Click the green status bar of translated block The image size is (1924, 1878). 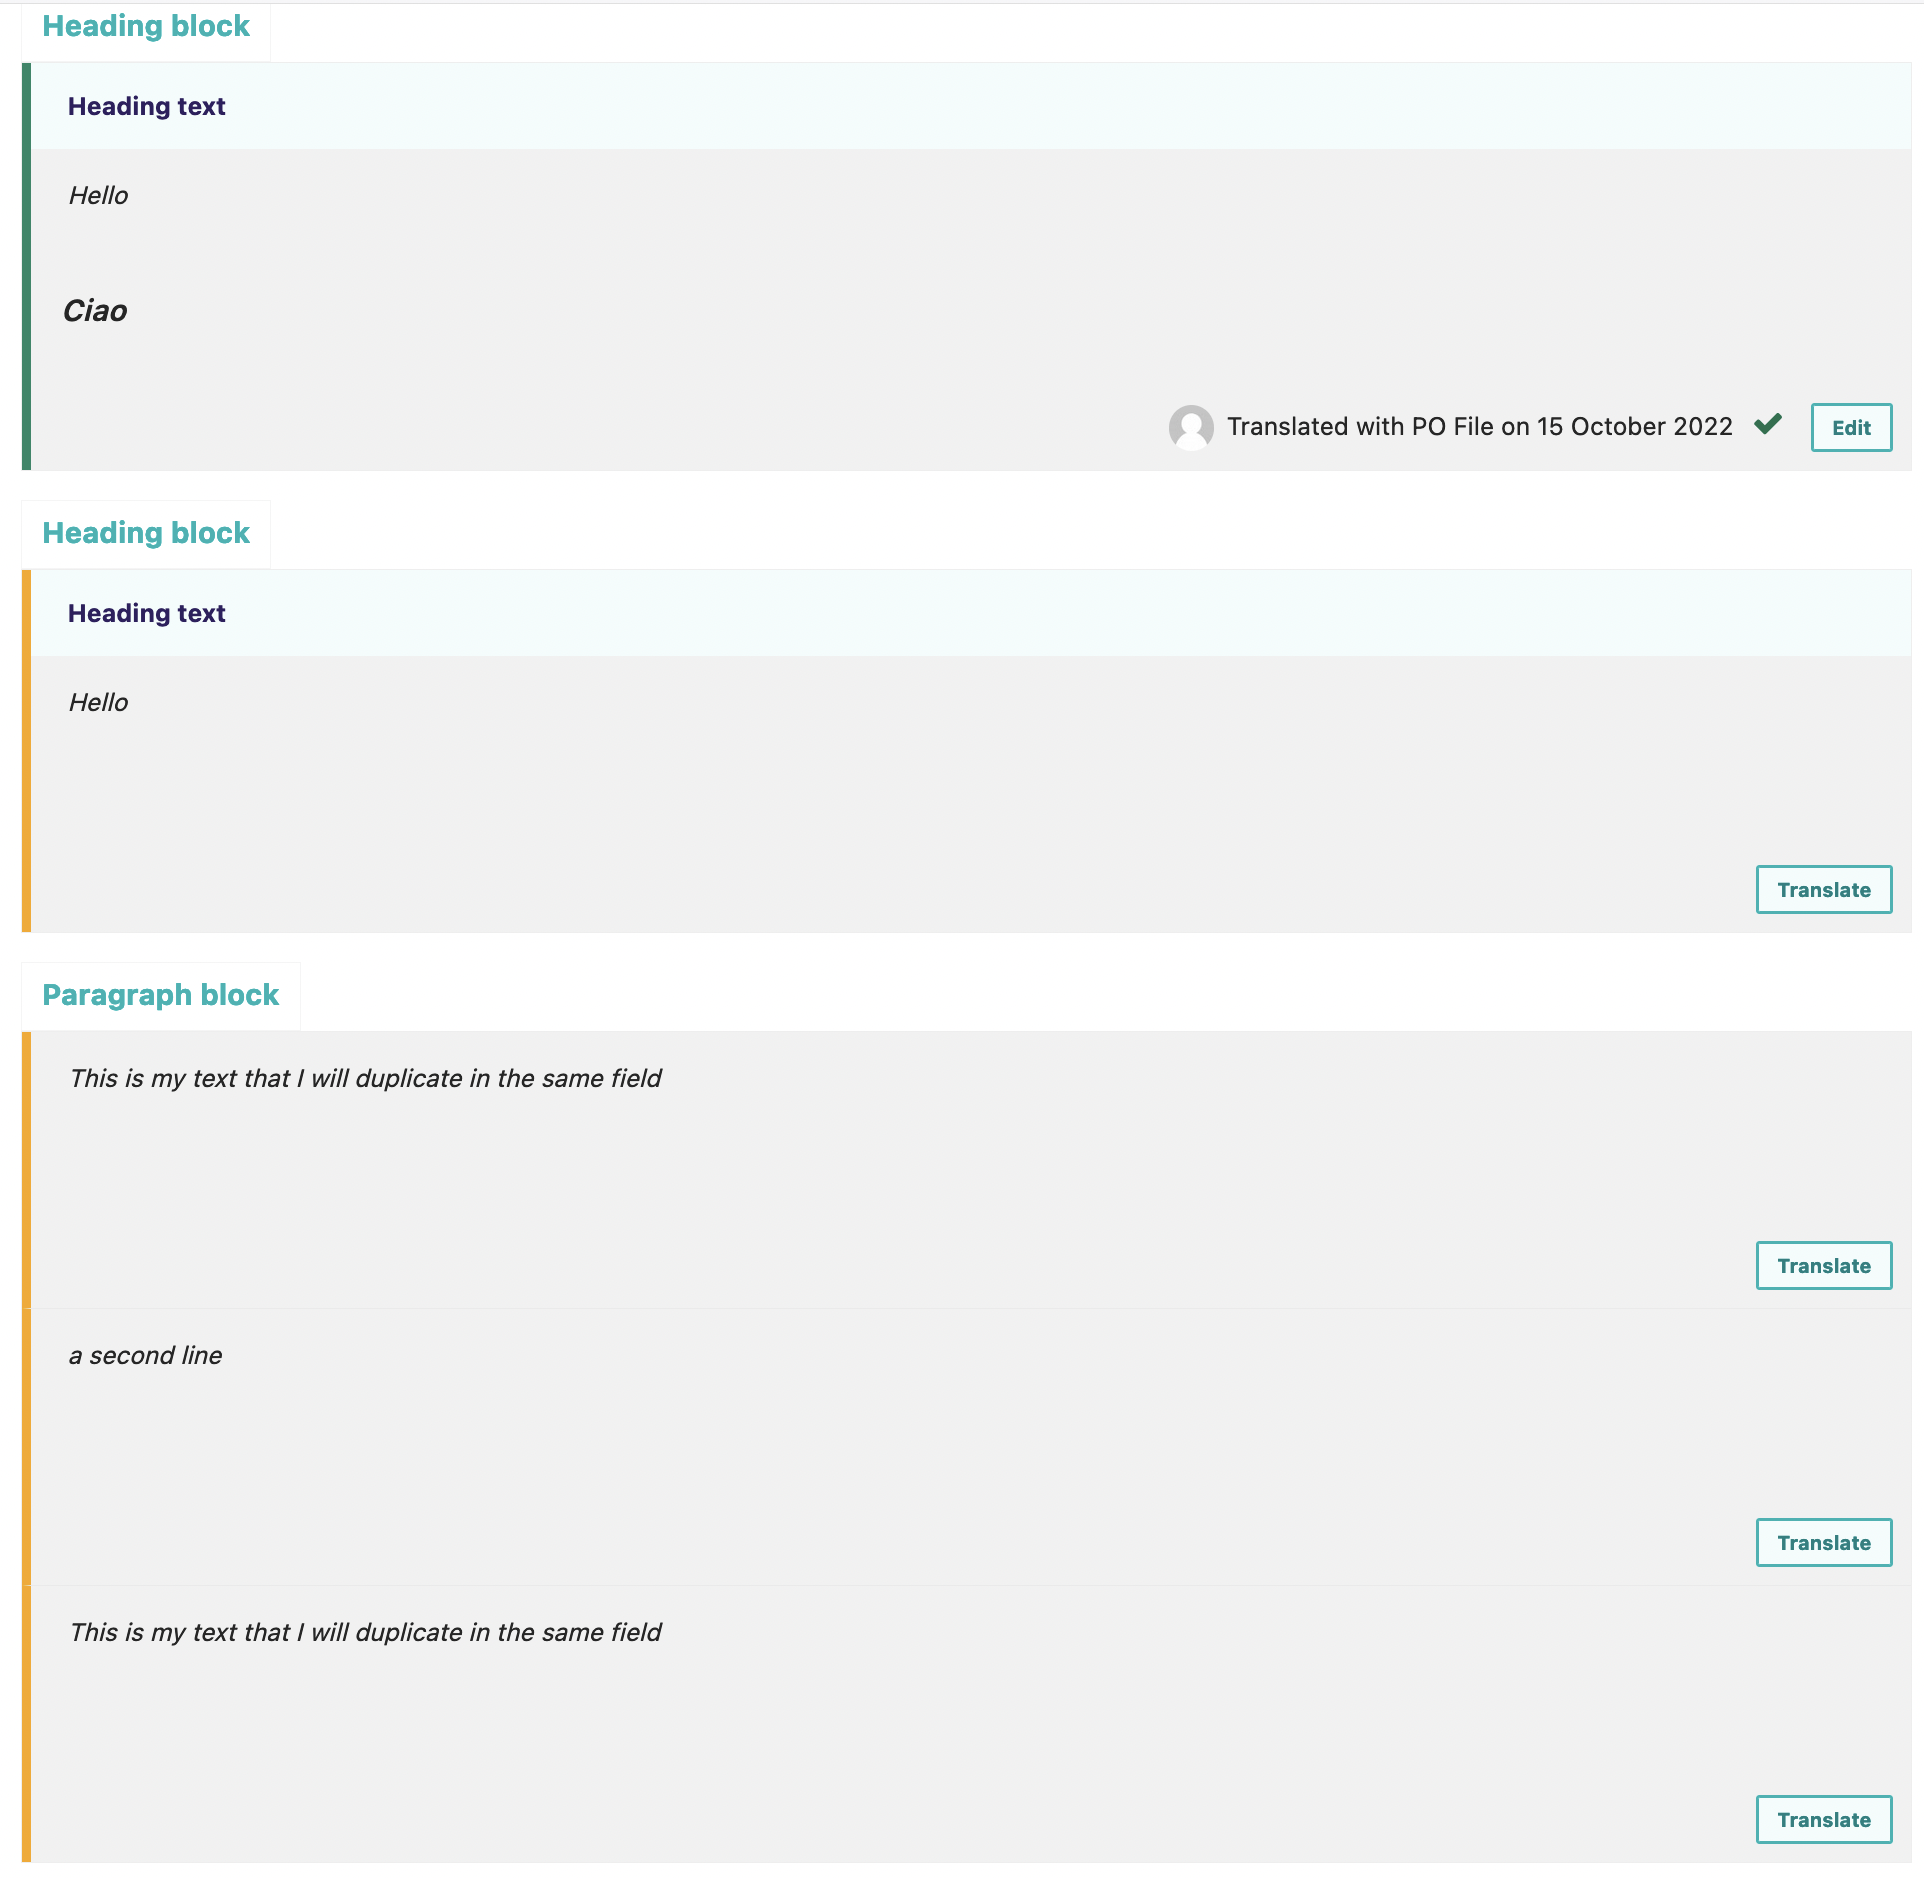pos(26,266)
